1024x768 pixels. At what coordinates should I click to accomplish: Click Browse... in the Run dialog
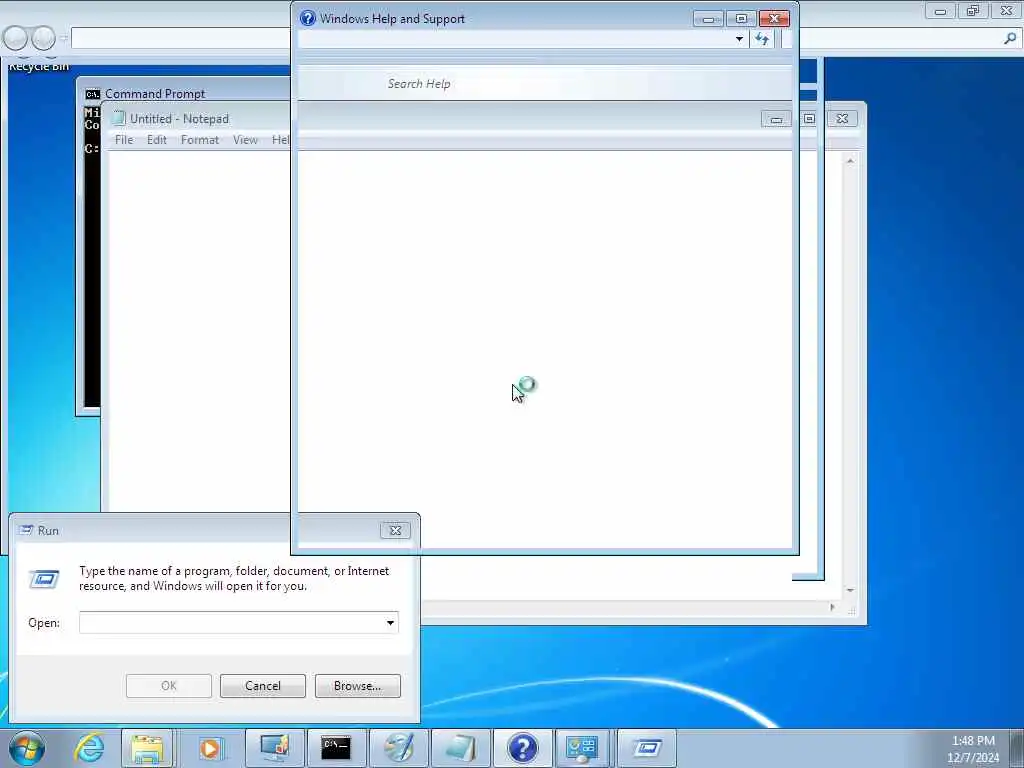click(x=357, y=686)
